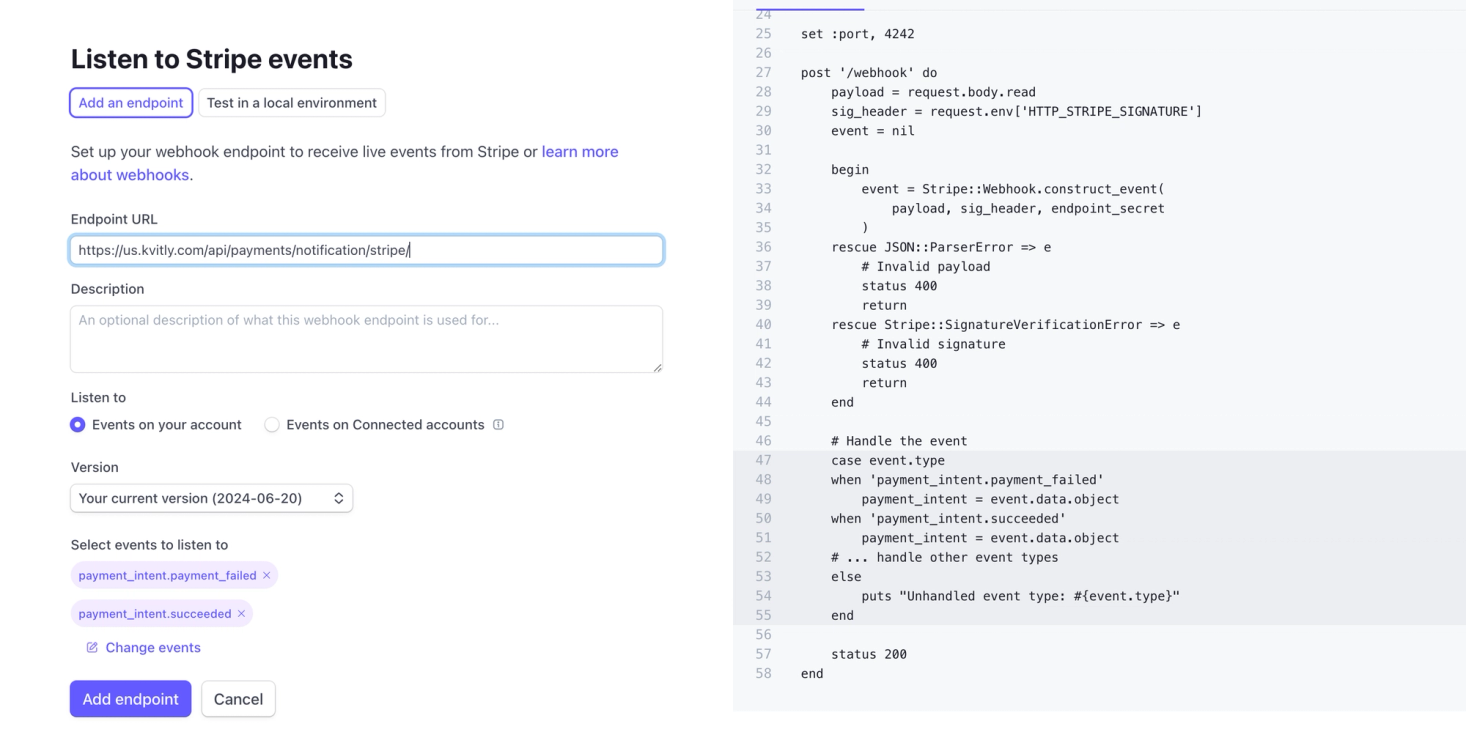Click the payment_intent.payment_failed chip label
Viewport: 1466px width, 754px height.
[167, 576]
